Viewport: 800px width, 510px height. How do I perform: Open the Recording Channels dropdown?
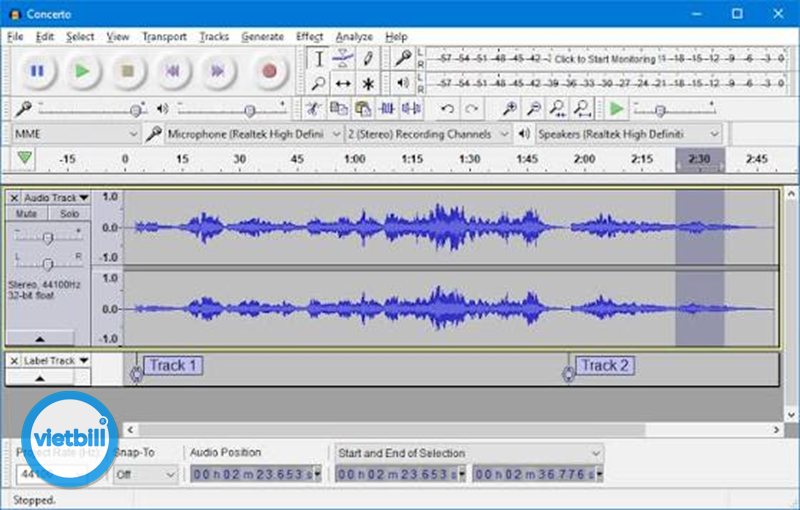428,134
